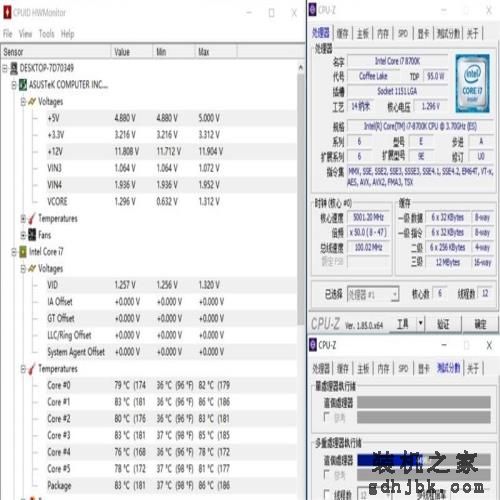The height and width of the screenshot is (500, 500).
Task: Collapse the Voltages node under Intel Core i7
Action: click(x=23, y=268)
